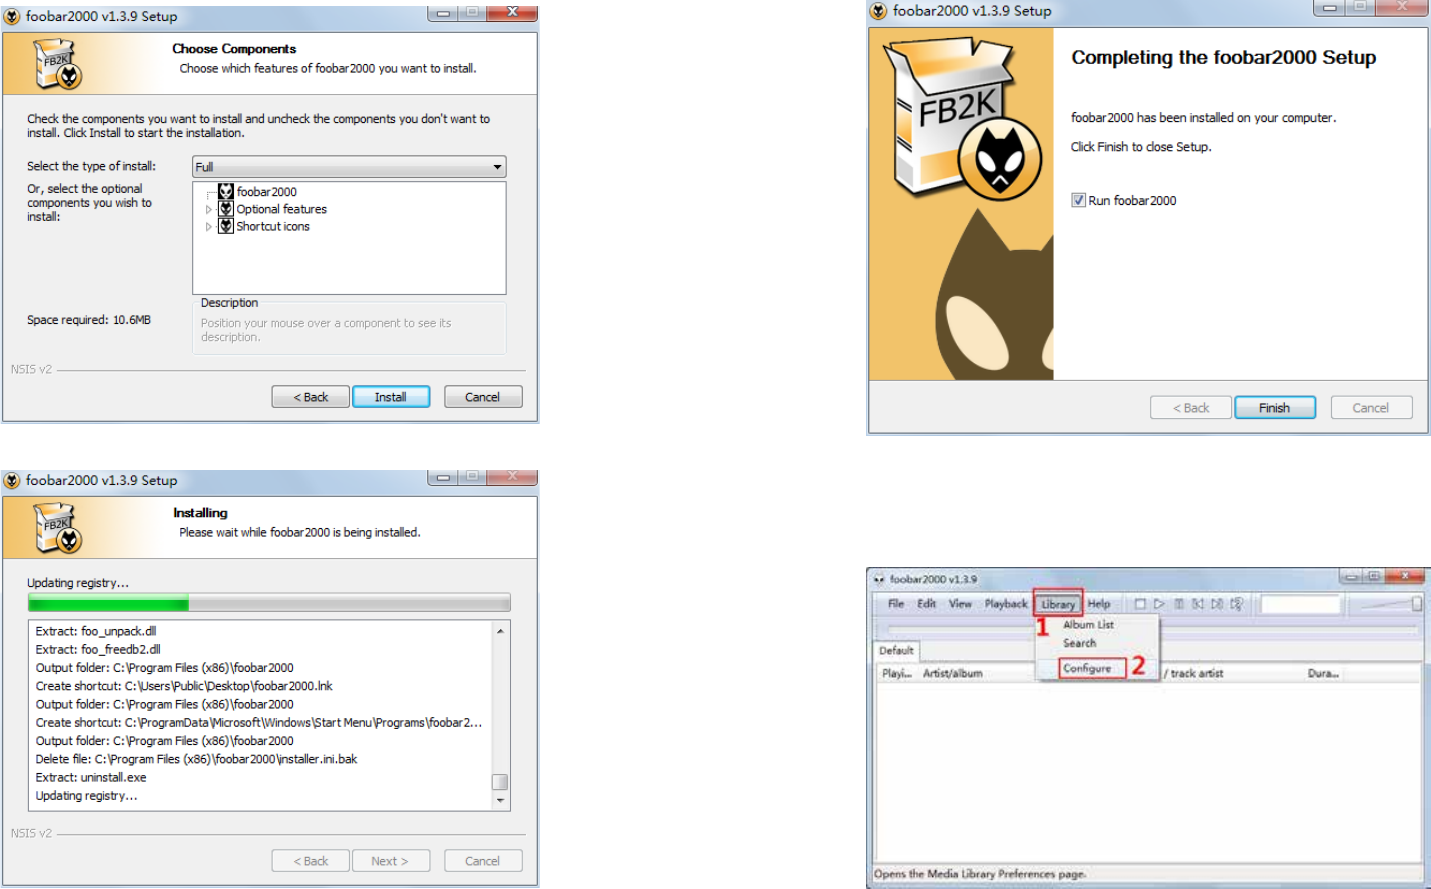Toggle the Shortcut icons component checkbox
The width and height of the screenshot is (1431, 889).
click(226, 226)
